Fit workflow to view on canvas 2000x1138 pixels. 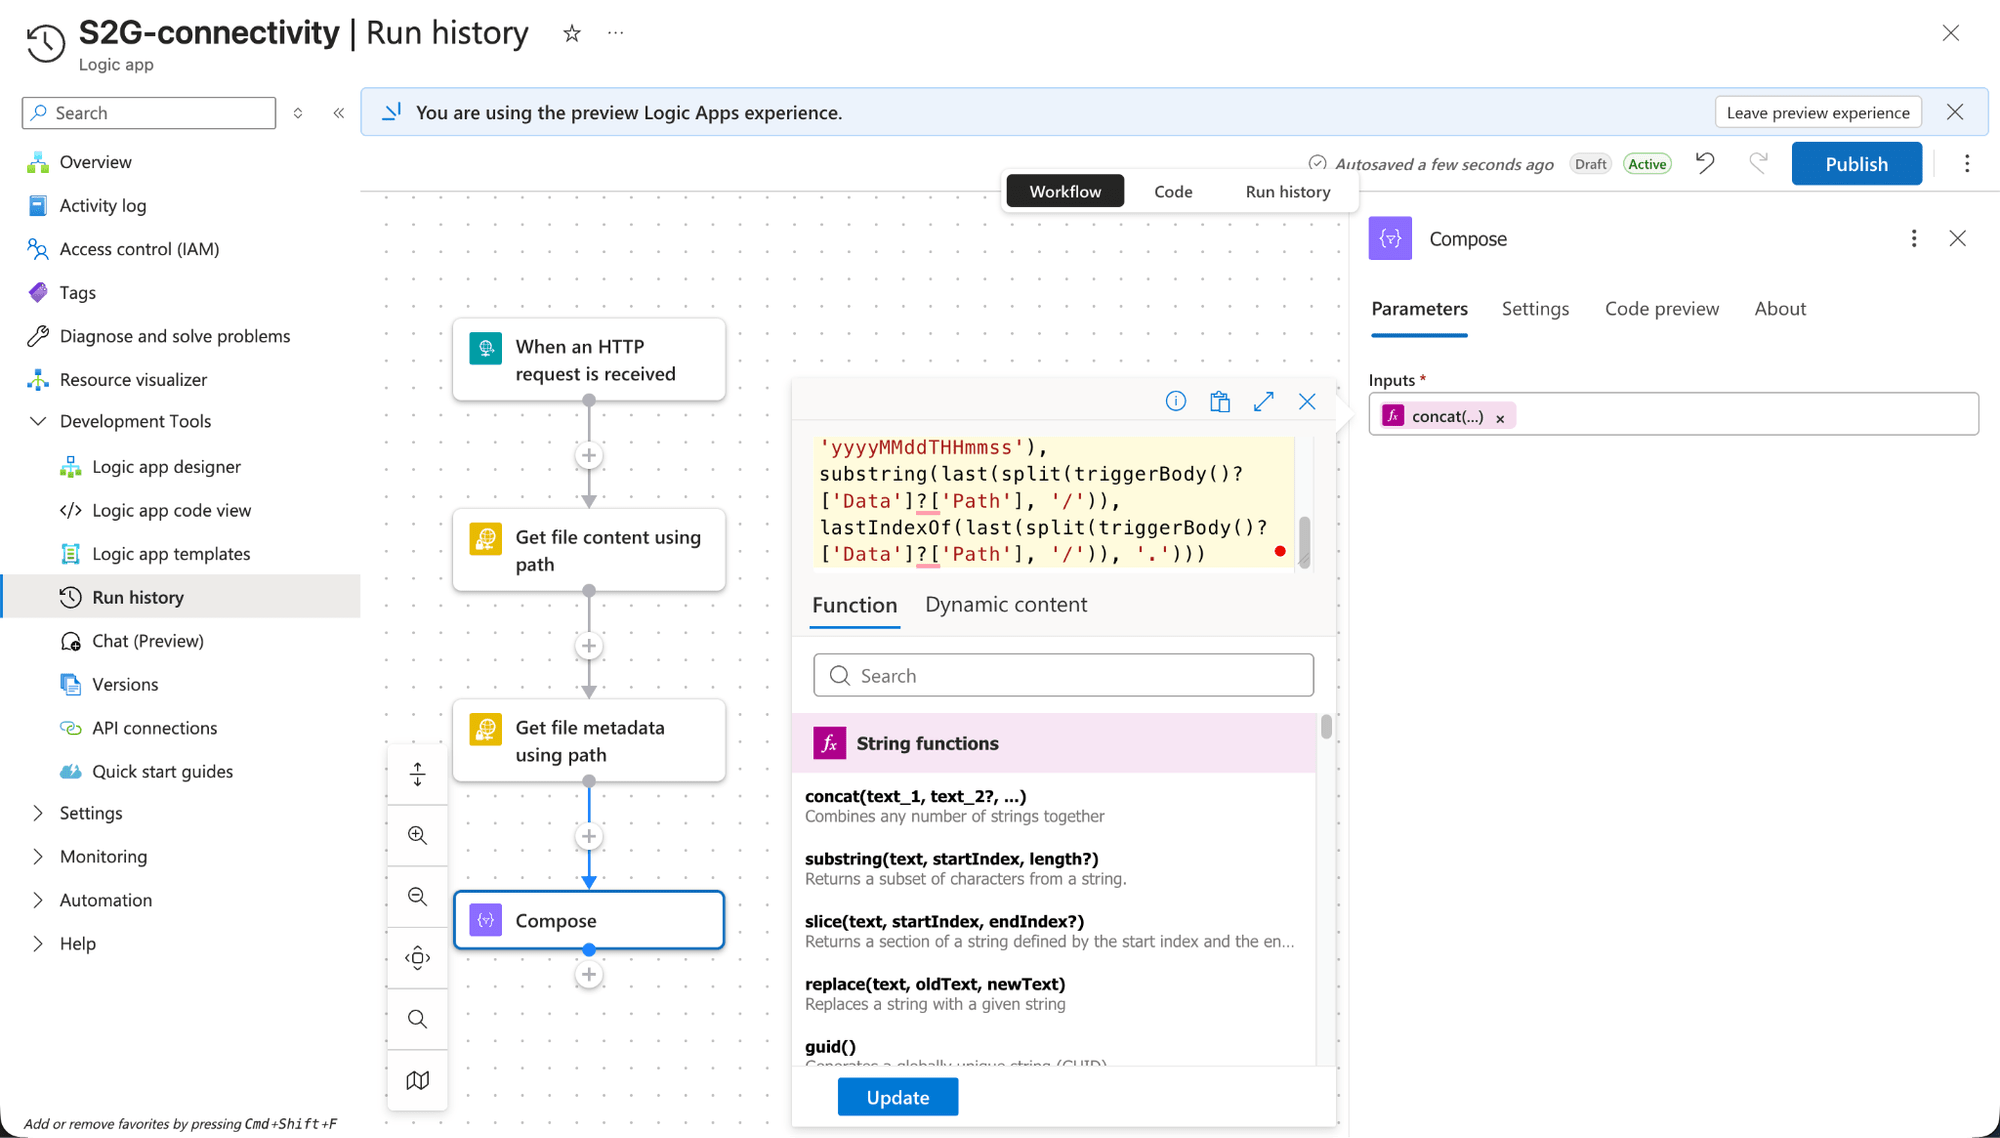418,958
